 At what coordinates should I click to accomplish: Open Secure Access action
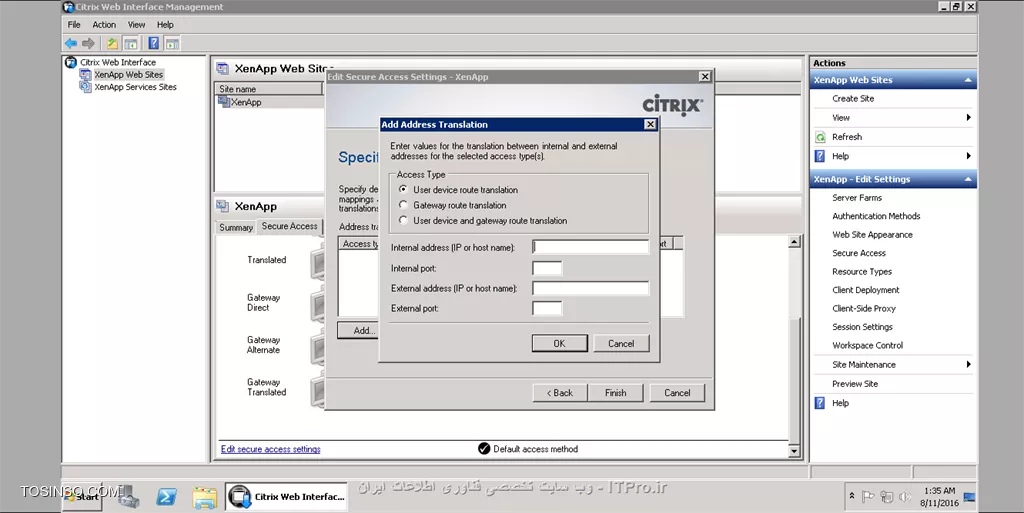point(859,253)
